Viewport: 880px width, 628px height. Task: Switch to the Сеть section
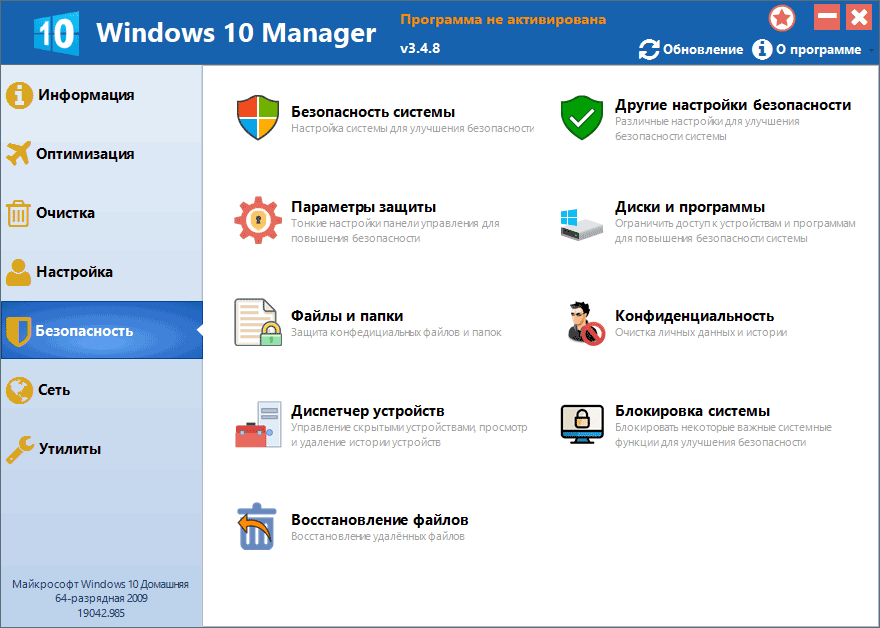[x=102, y=390]
